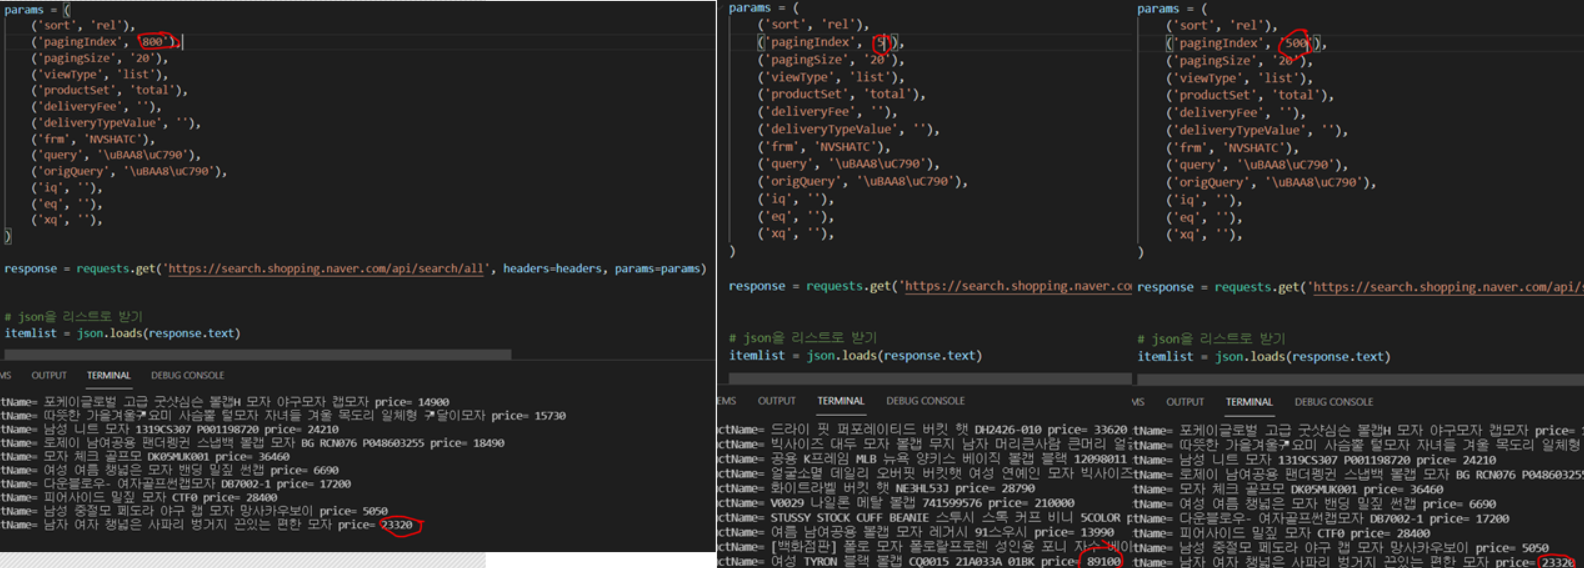Switch to OUTPUT tab in middle screenshot

tap(776, 401)
